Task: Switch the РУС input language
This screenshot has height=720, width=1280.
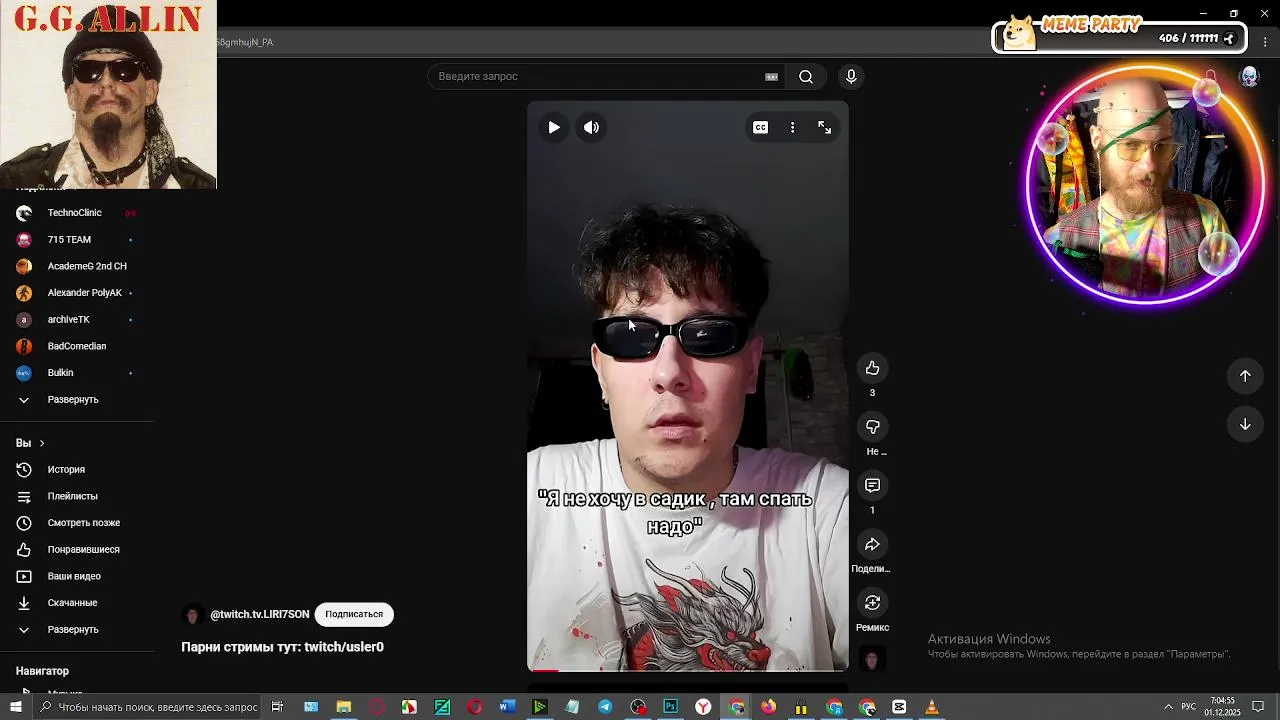Action: tap(1189, 707)
